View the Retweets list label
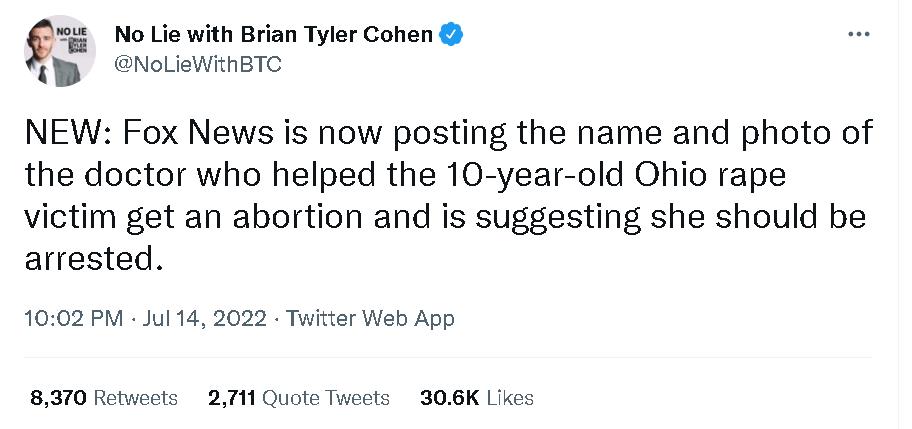This screenshot has width=912, height=429. pos(135,397)
